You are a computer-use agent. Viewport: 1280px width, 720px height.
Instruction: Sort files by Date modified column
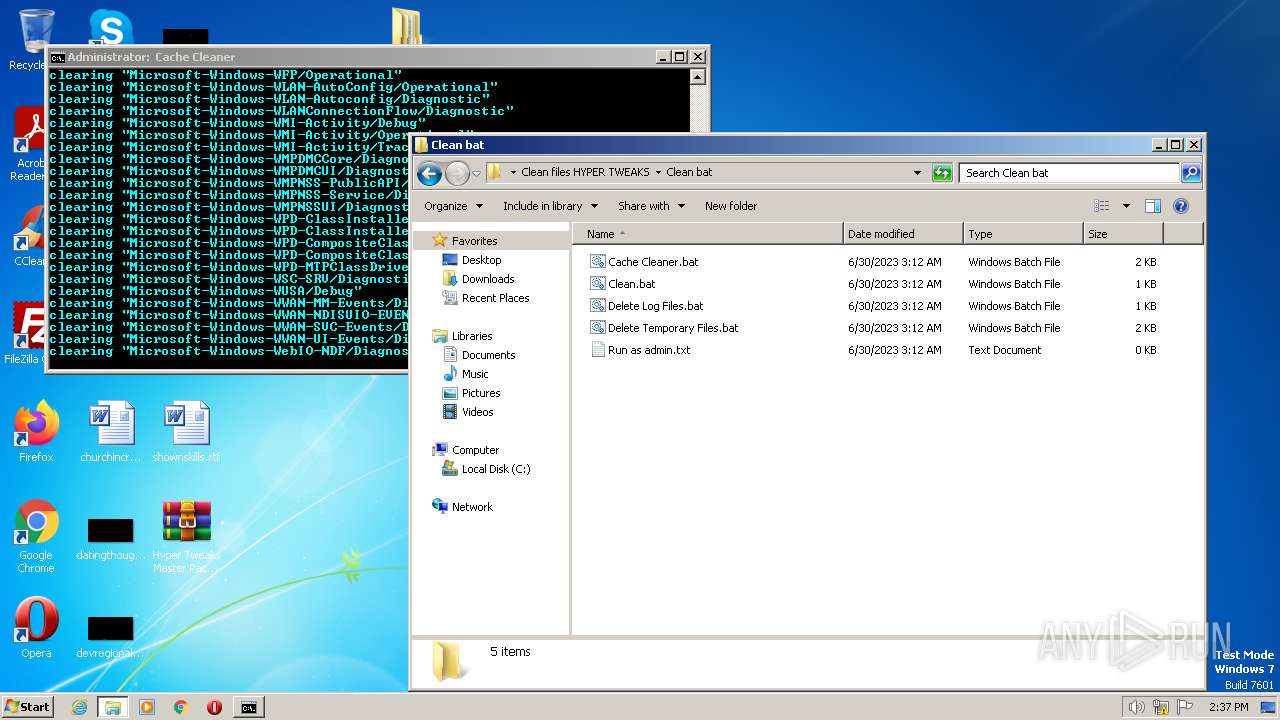[x=903, y=234]
